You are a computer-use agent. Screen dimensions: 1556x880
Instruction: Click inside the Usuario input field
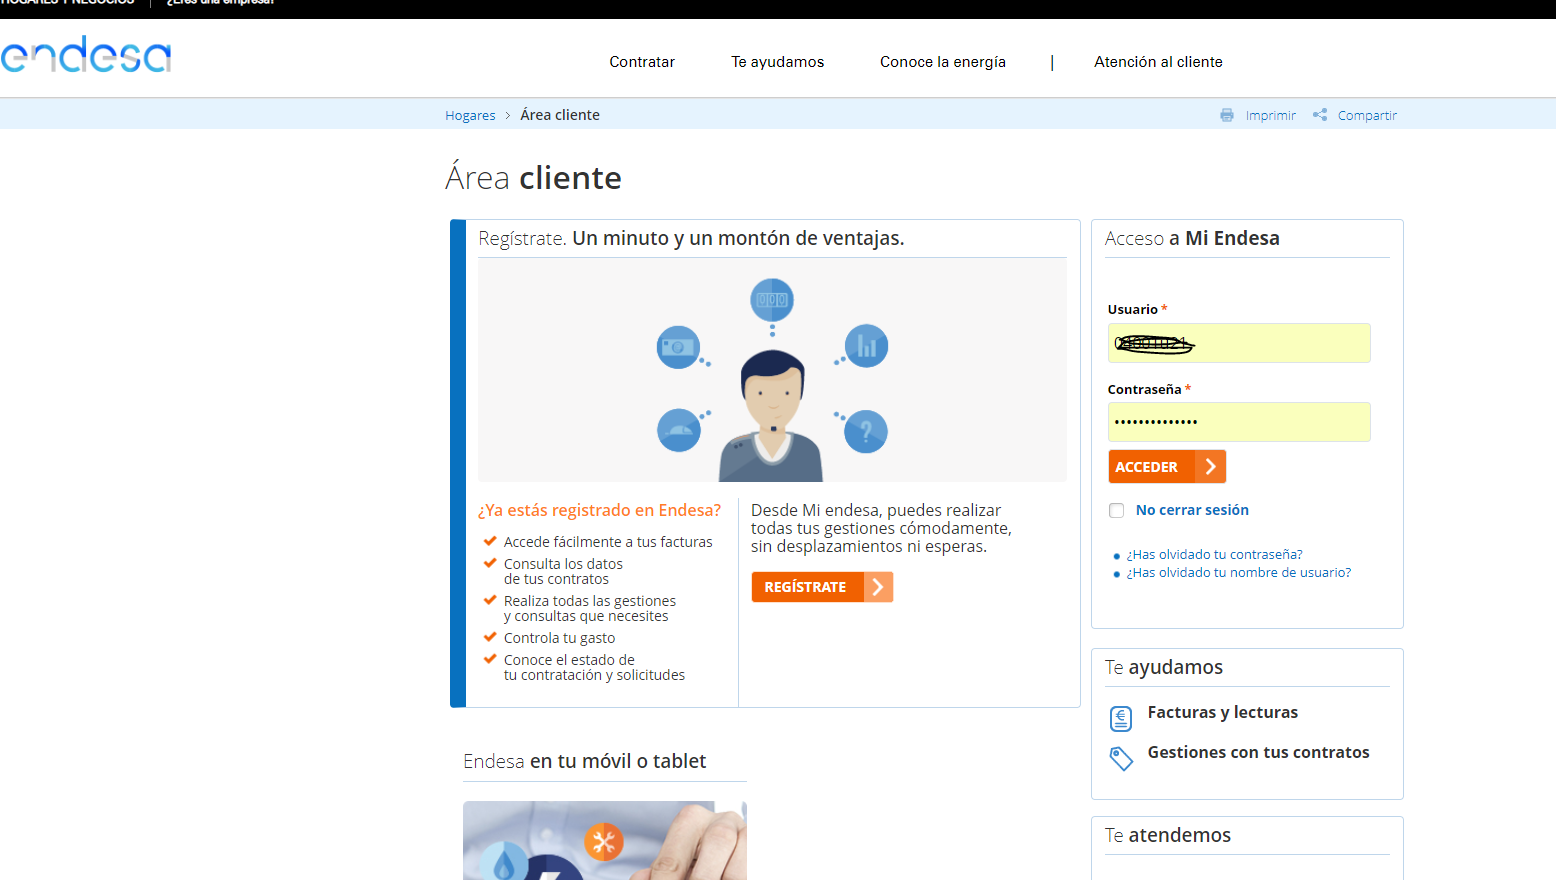point(1239,343)
